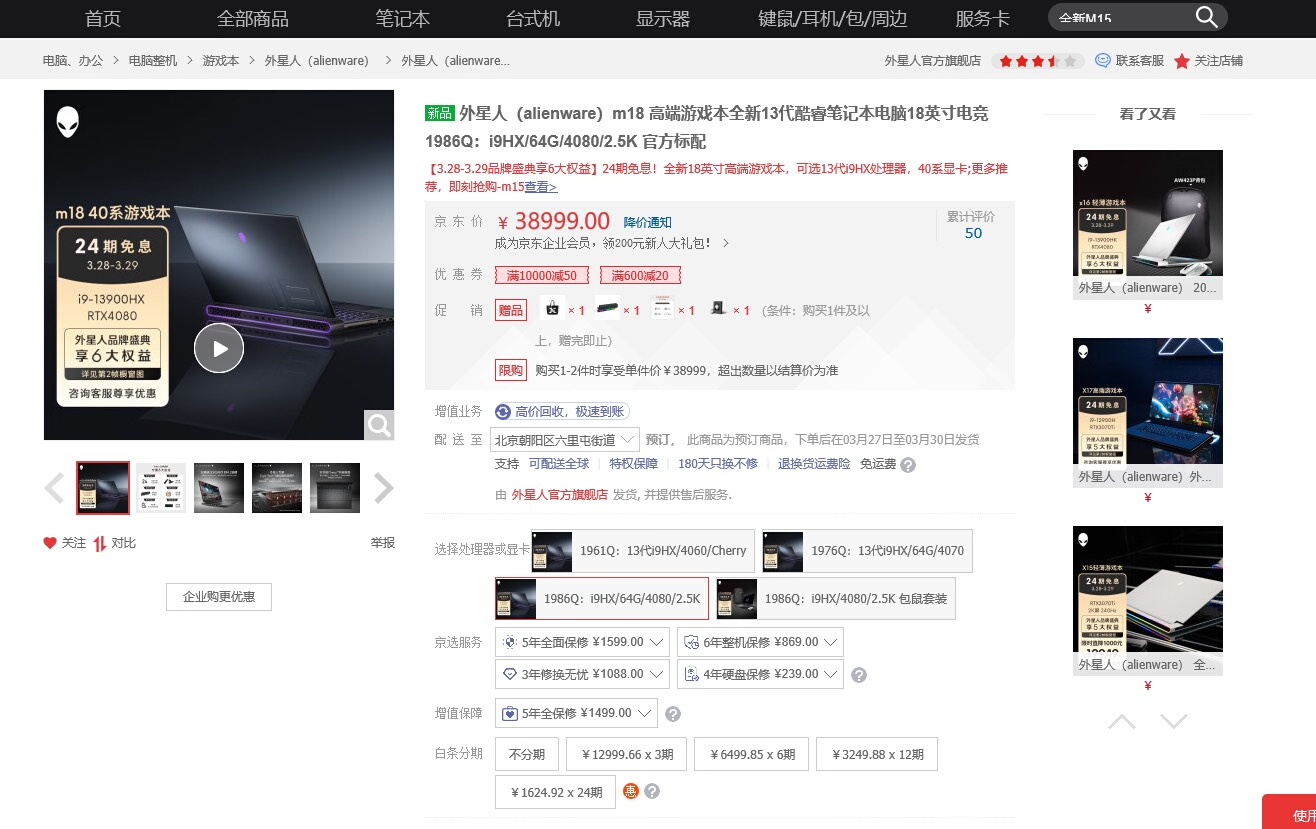Open 键鼠/耳机/包/周边 navigation tab

(x=832, y=18)
